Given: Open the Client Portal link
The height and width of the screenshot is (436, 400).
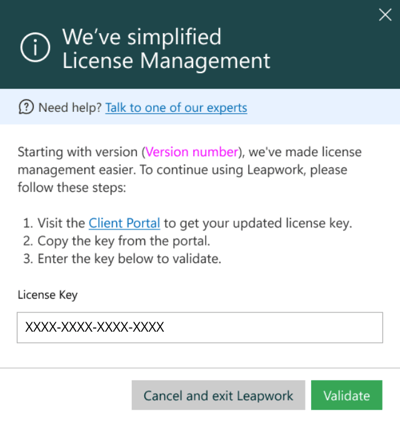Looking at the screenshot, I should [124, 223].
